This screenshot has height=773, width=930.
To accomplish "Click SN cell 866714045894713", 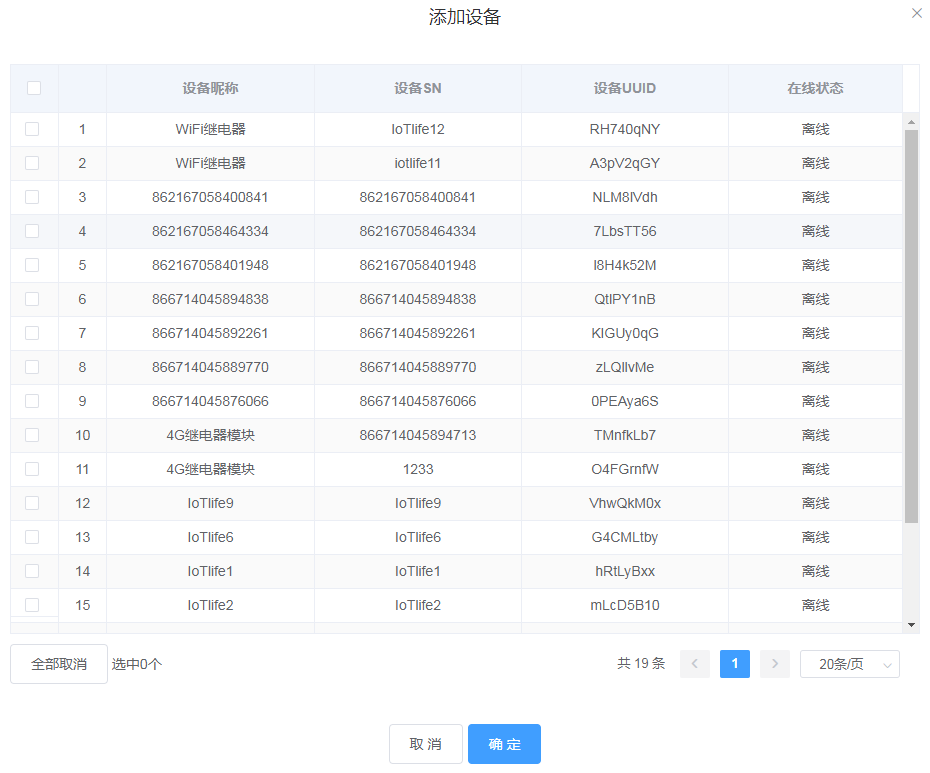I will 418,435.
